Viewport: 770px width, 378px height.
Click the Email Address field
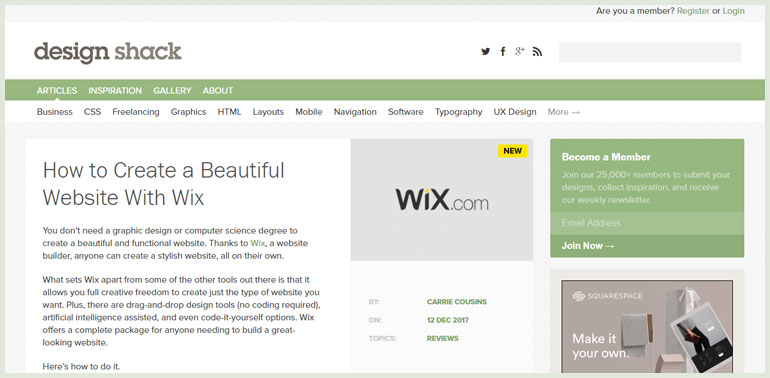(x=647, y=223)
